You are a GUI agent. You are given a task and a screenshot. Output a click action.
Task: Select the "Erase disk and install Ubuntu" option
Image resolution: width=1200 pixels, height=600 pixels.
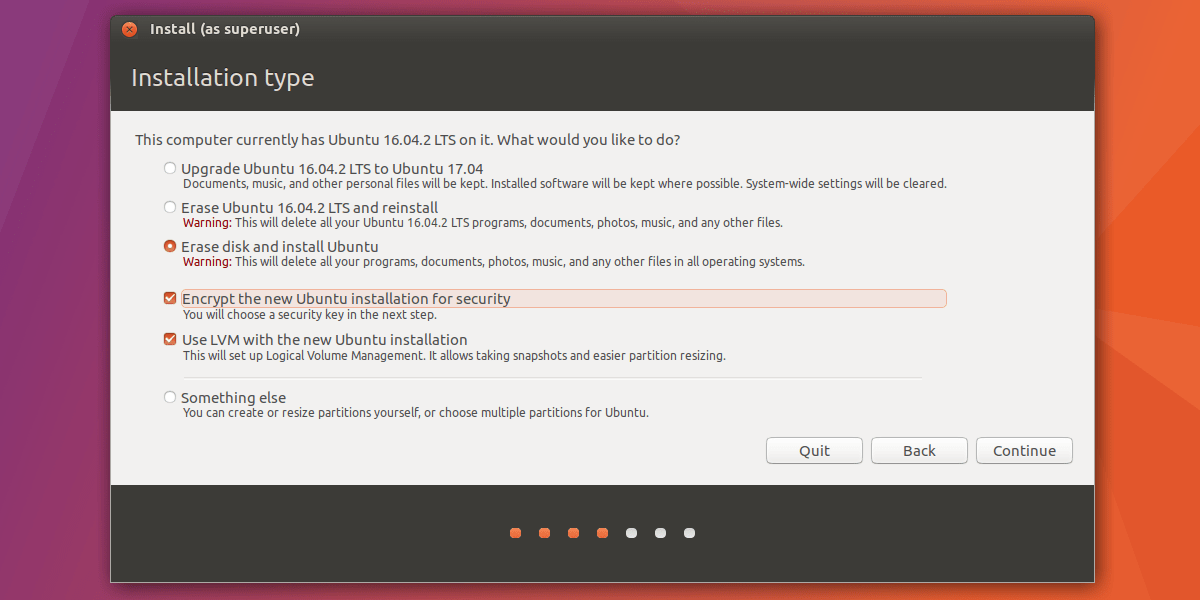(170, 246)
